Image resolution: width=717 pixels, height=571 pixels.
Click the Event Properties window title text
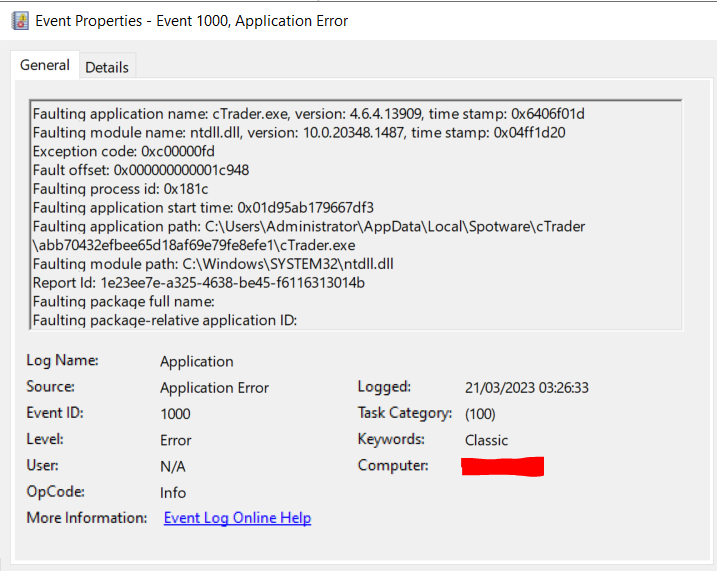192,21
